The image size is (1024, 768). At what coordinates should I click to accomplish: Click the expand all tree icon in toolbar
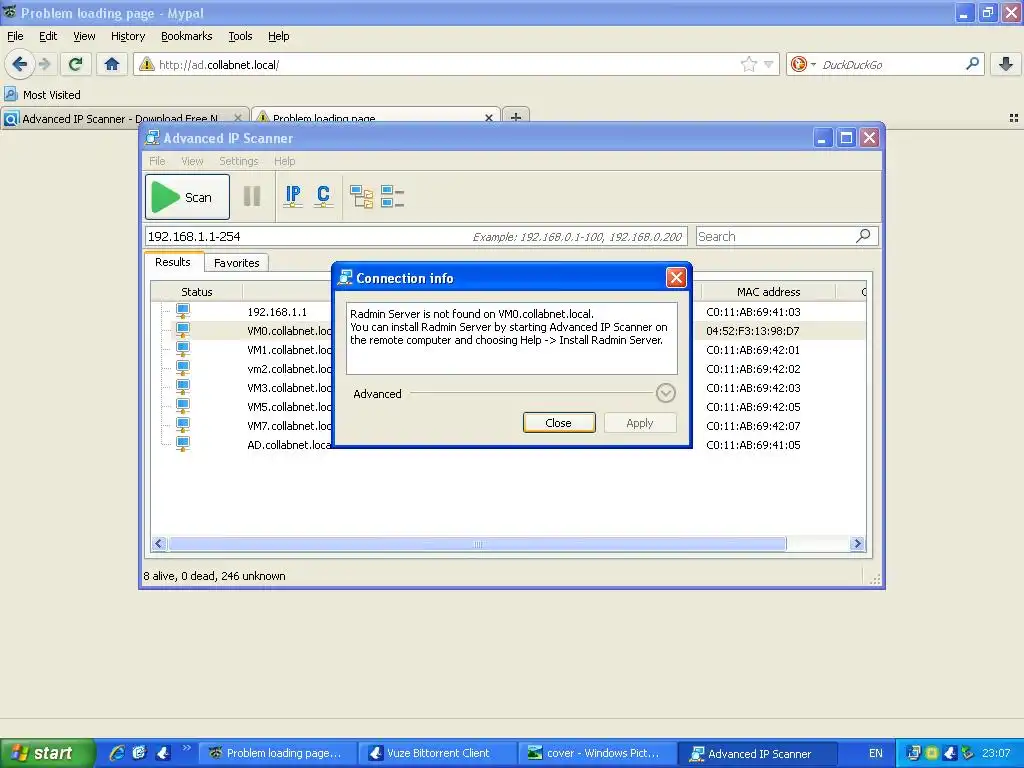[361, 197]
